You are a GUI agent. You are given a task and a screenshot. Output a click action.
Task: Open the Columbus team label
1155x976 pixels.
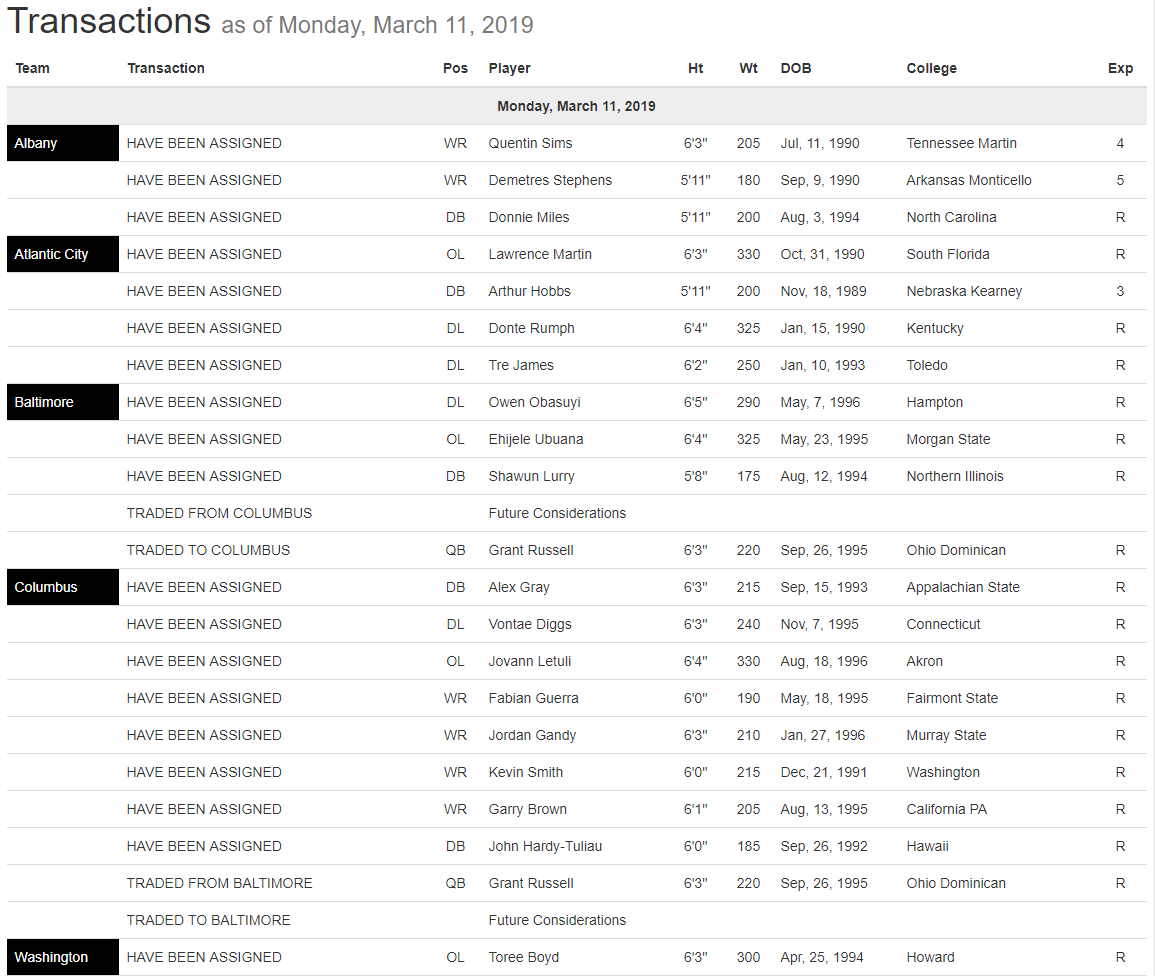coord(46,587)
